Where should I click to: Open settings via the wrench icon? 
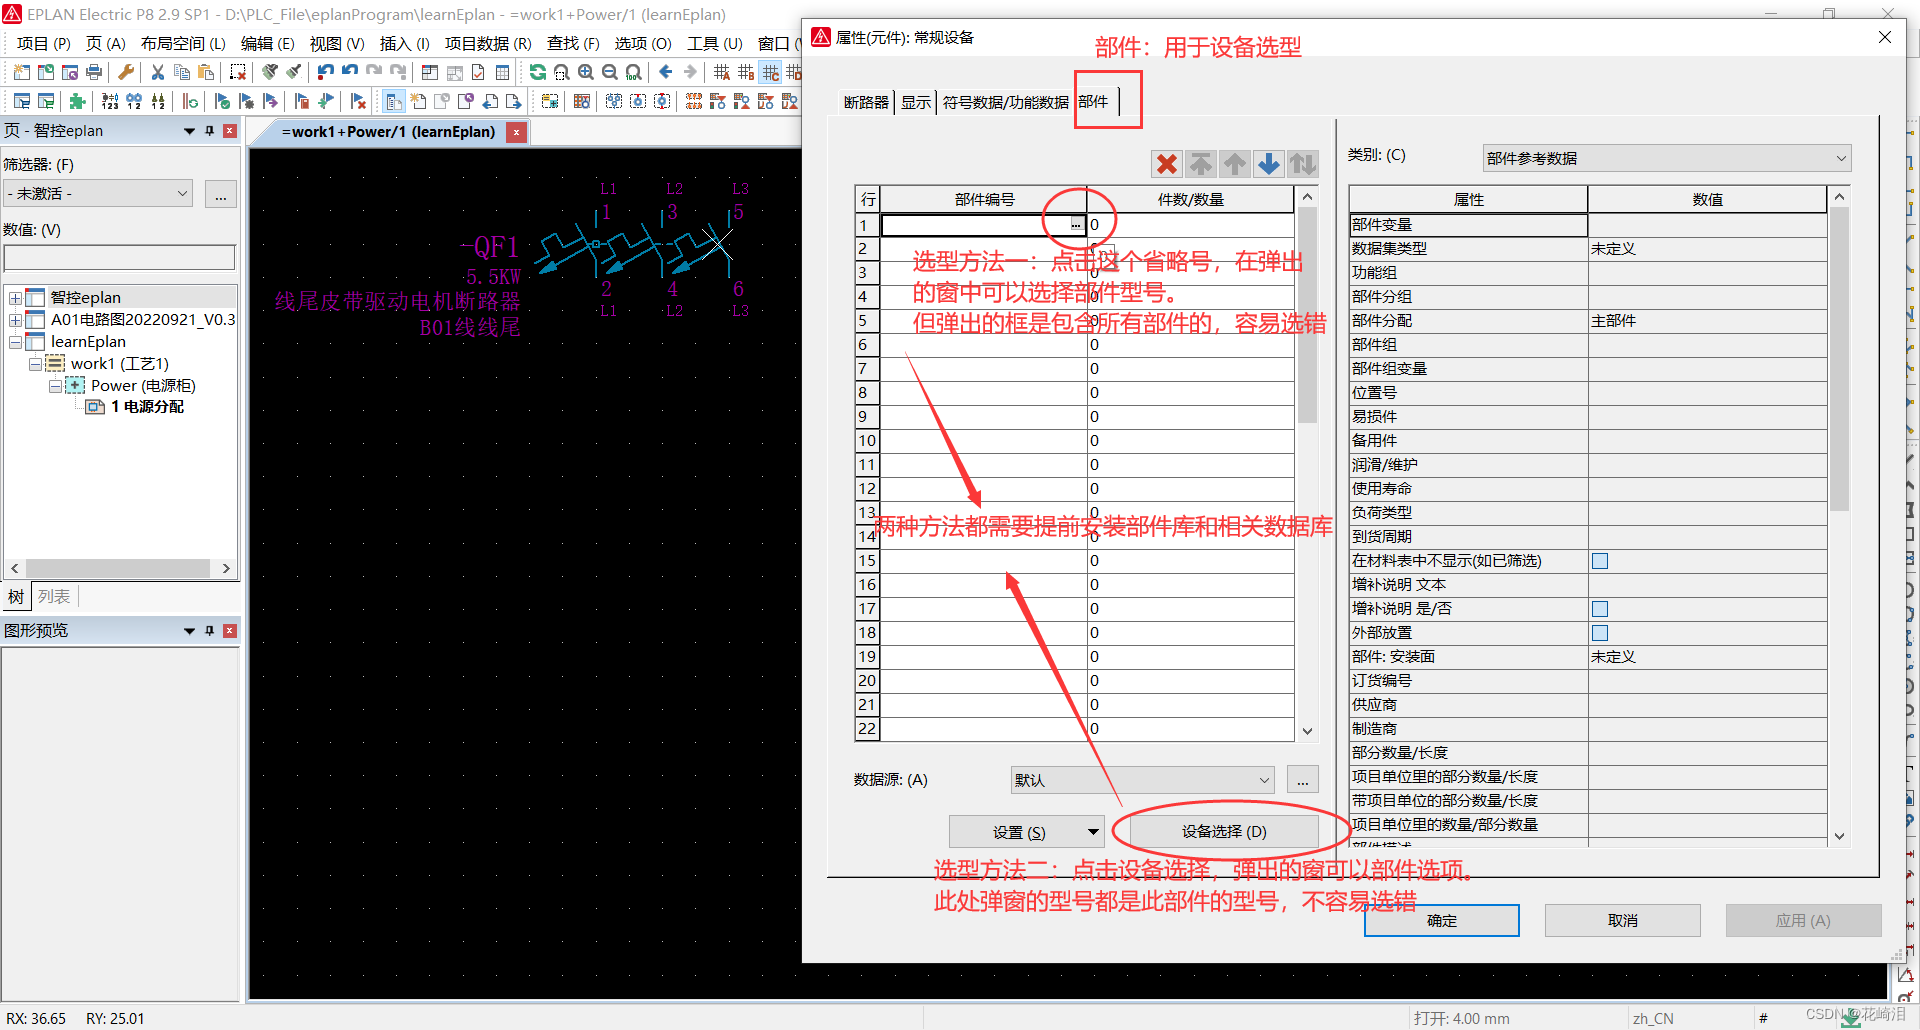(x=126, y=72)
